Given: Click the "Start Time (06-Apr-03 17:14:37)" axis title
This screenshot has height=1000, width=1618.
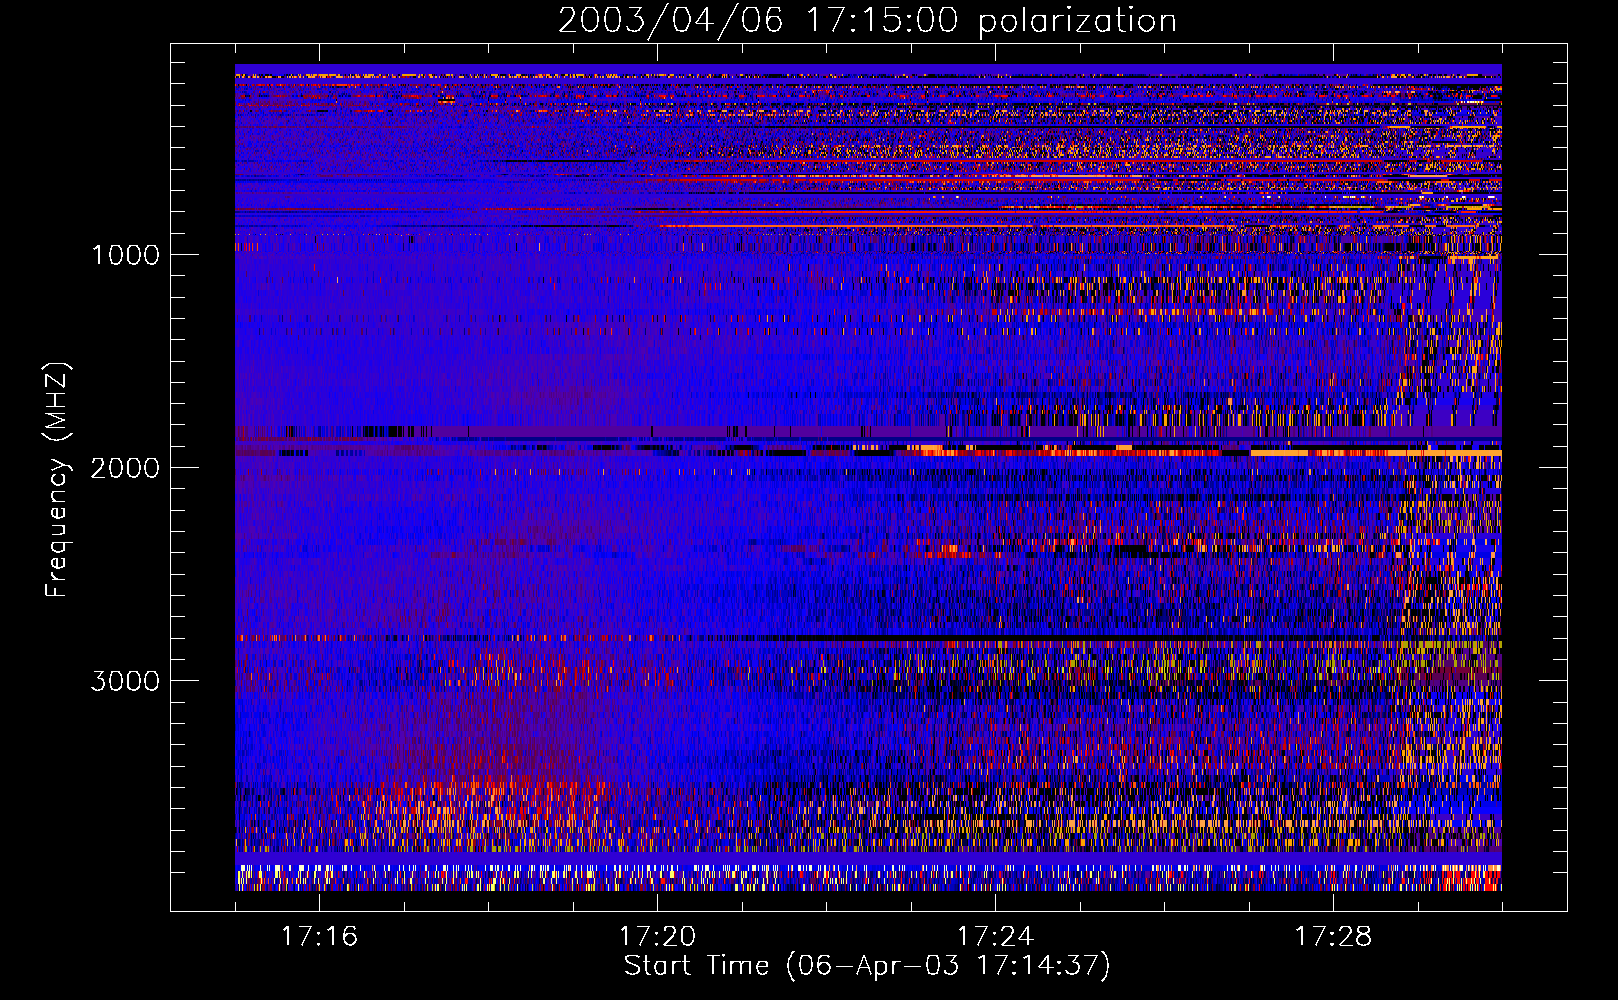Looking at the screenshot, I should tap(867, 966).
